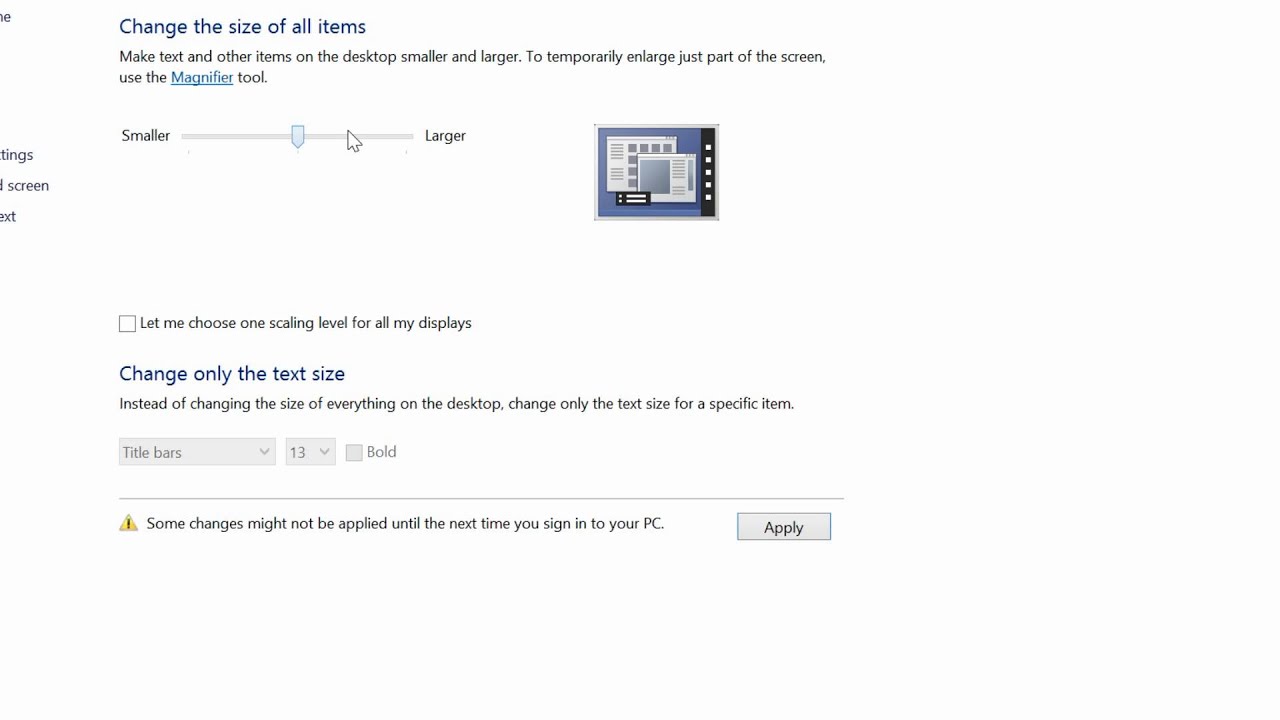Open the top sidebar link ending in "ne"
Image resolution: width=1280 pixels, height=720 pixels.
tap(5, 17)
